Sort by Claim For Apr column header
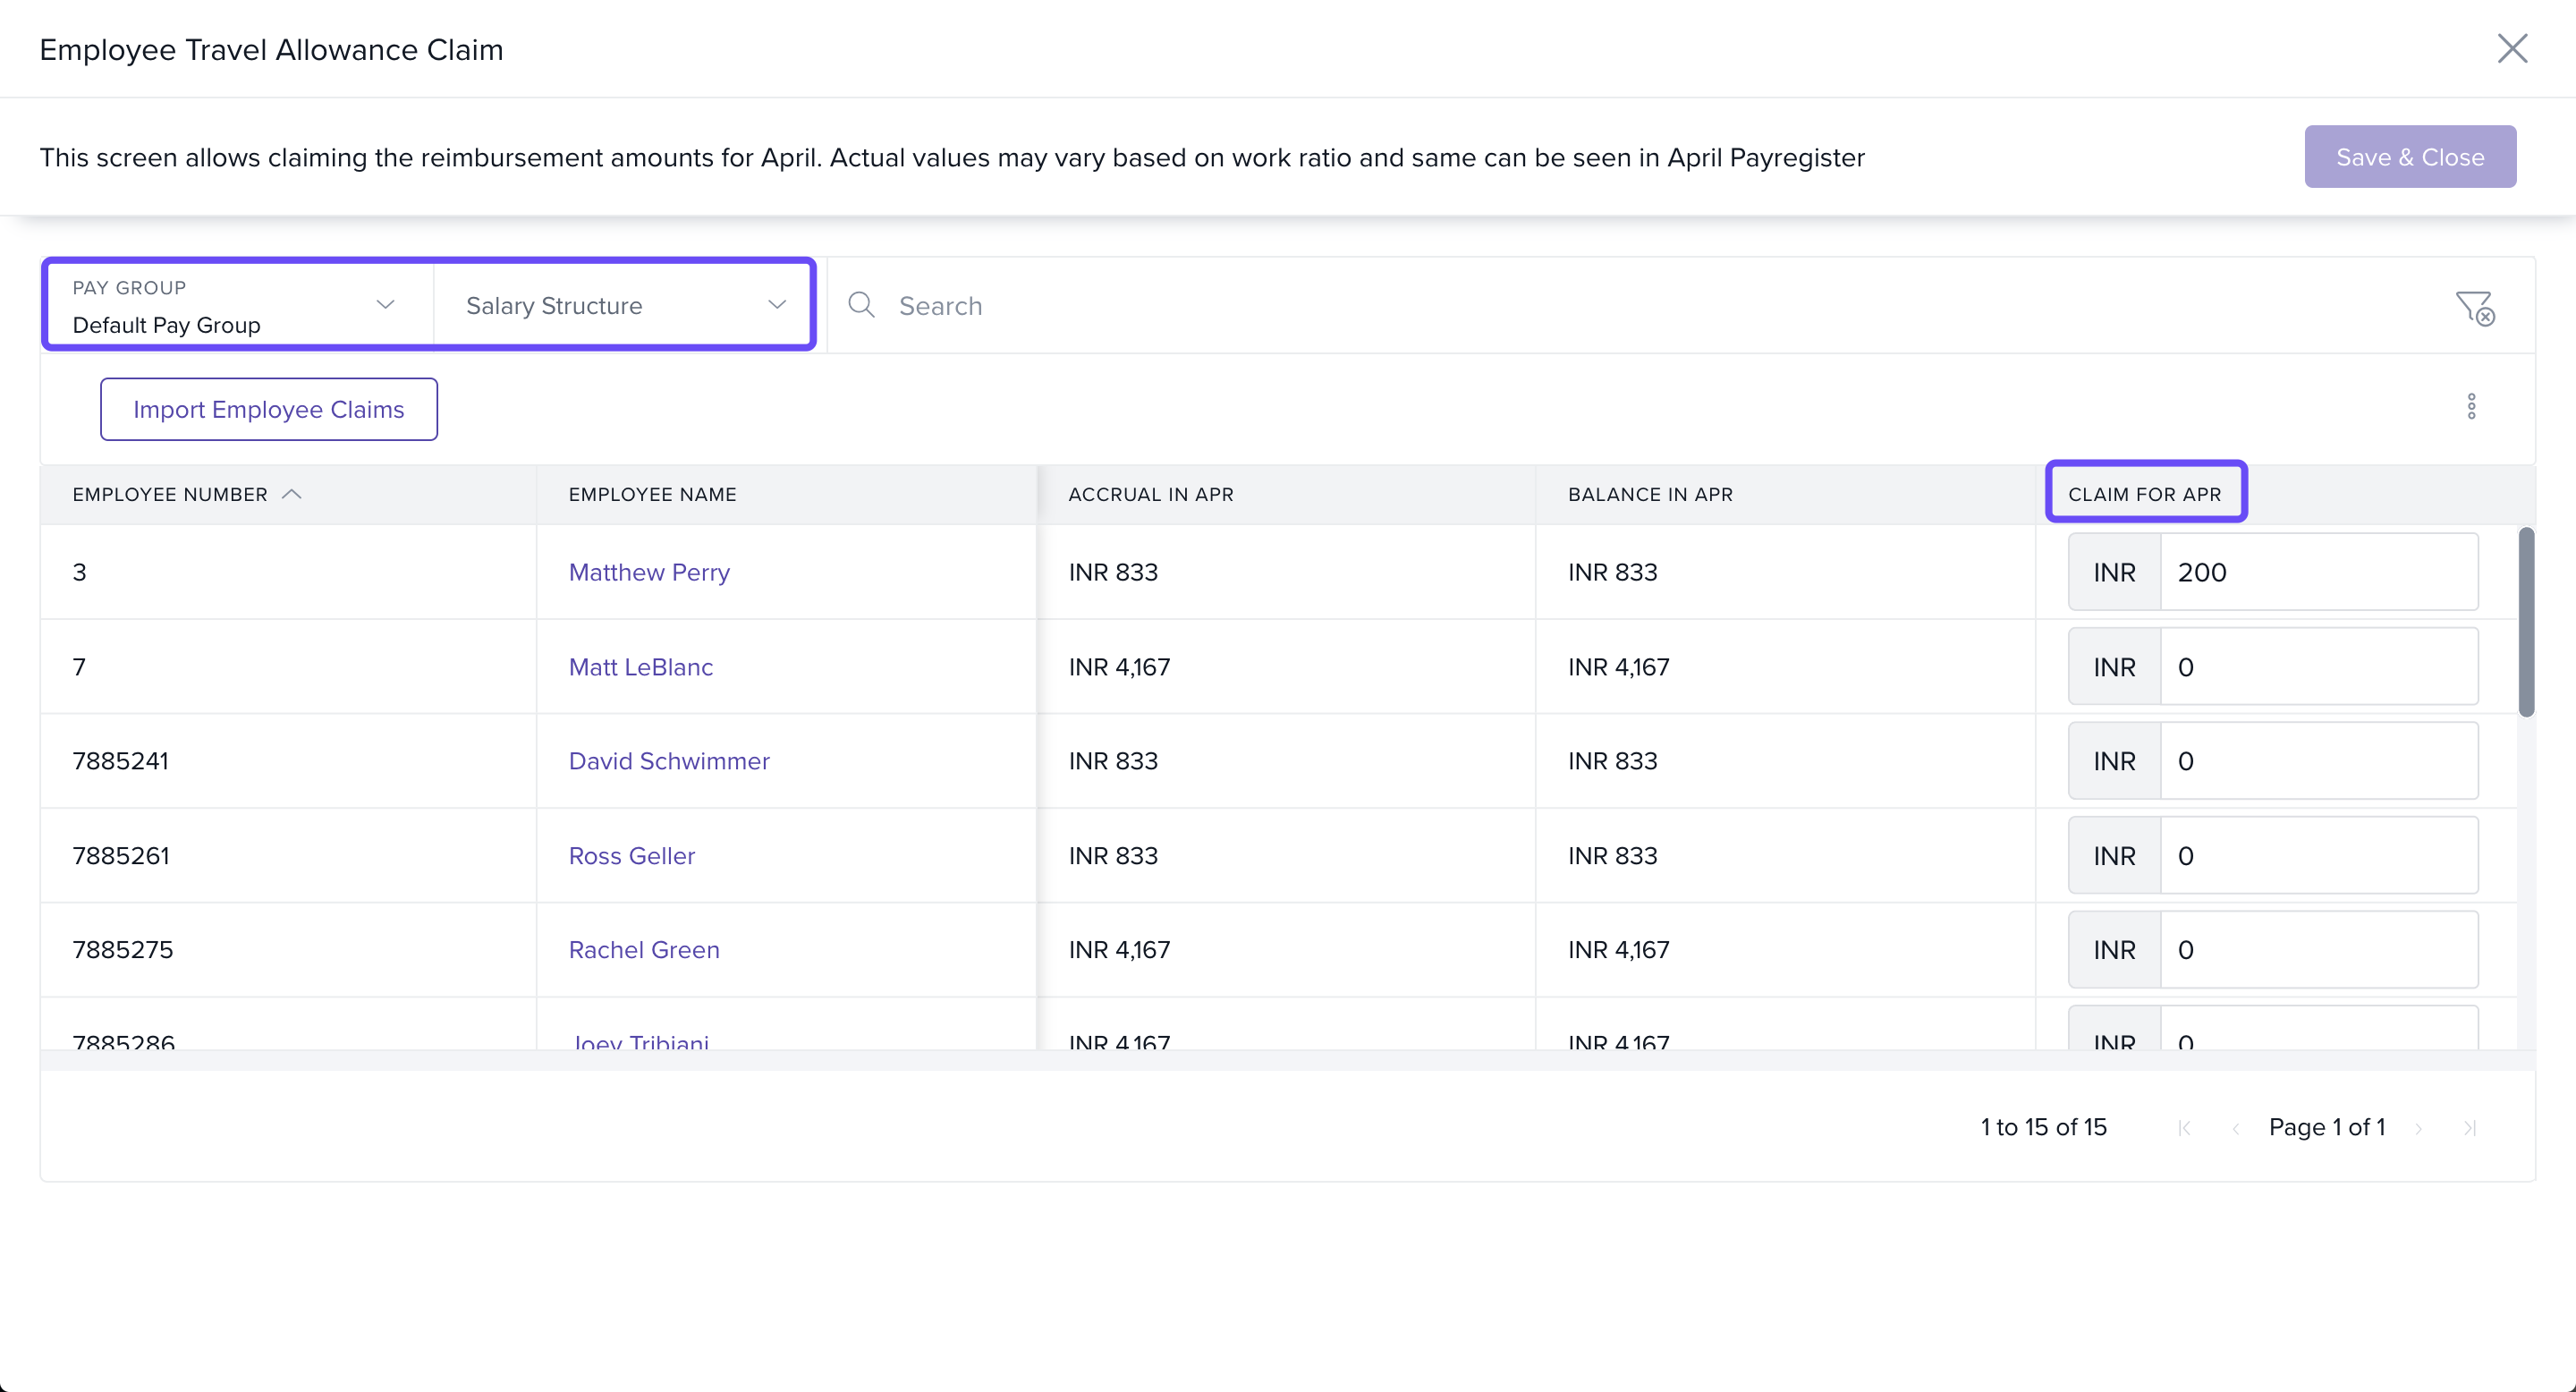 click(2144, 494)
